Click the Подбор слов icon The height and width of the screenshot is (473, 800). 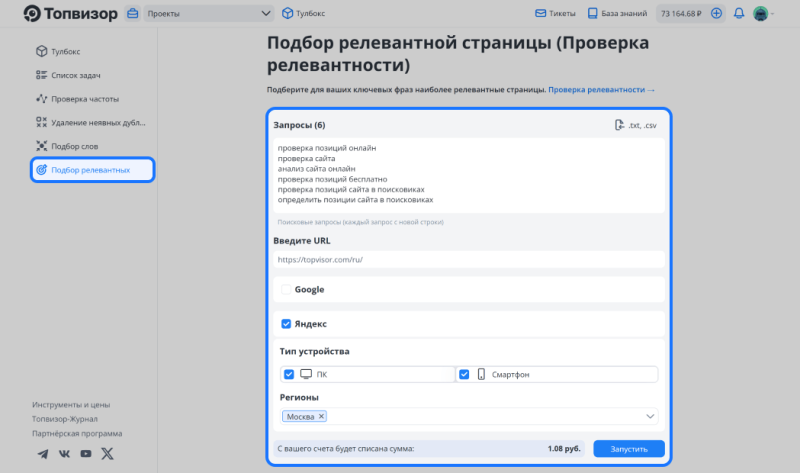(41, 146)
